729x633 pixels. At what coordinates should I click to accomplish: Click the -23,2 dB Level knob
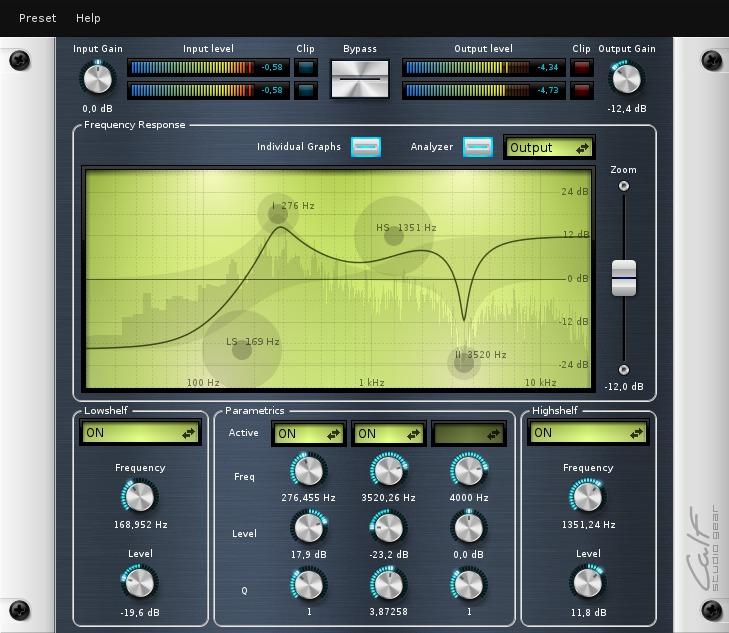(x=389, y=528)
